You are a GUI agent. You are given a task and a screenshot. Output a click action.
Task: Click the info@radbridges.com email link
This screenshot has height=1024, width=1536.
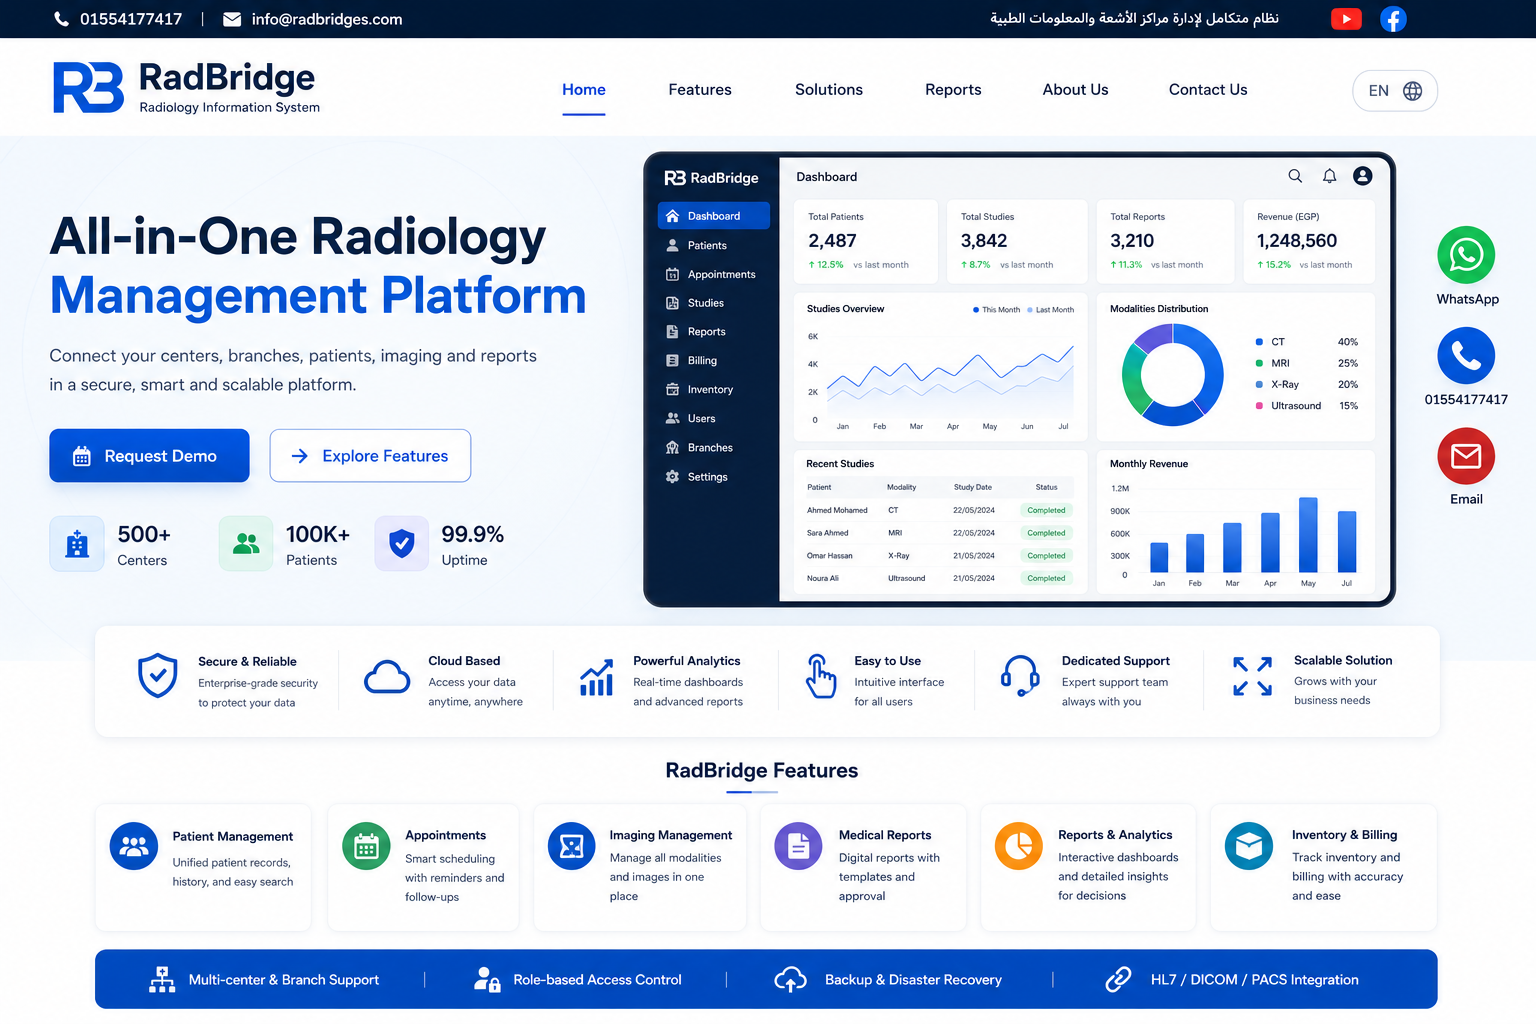[x=327, y=19]
